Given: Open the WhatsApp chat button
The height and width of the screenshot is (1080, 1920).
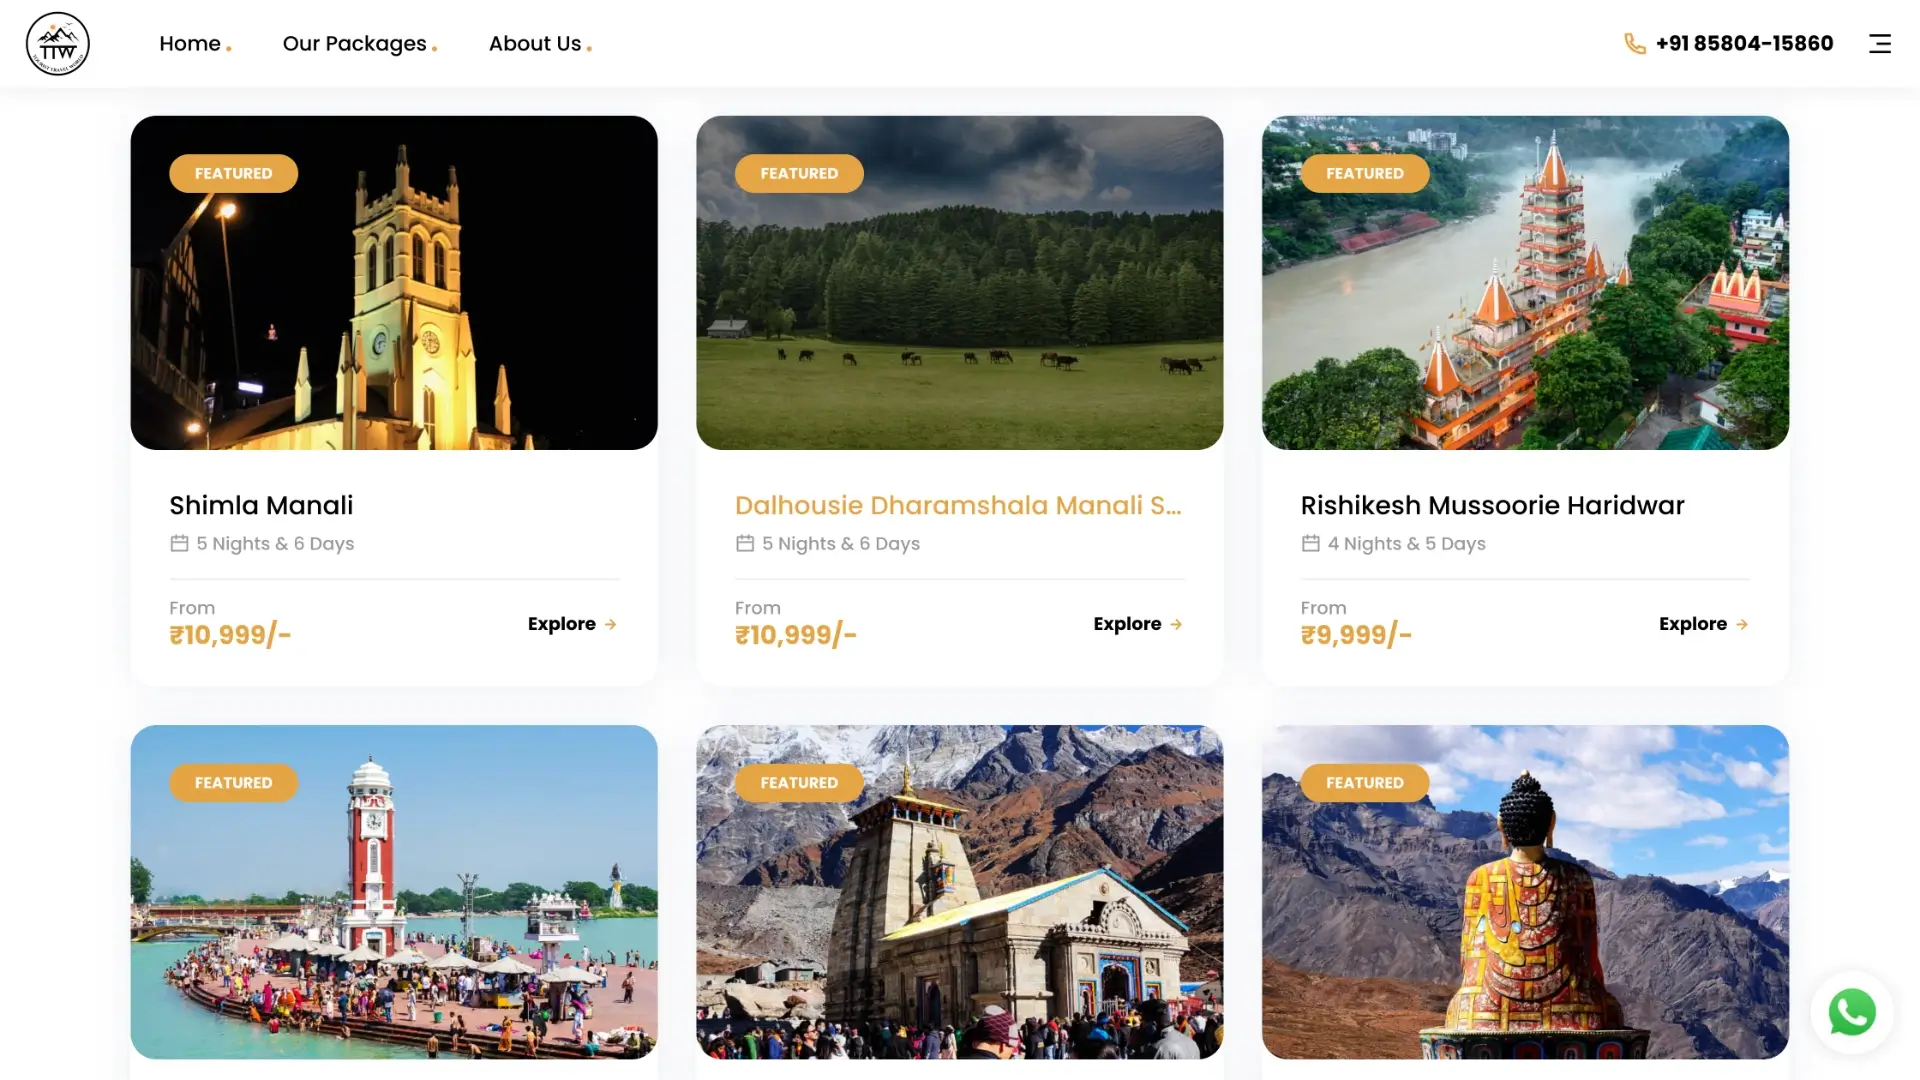Looking at the screenshot, I should [x=1852, y=1013].
